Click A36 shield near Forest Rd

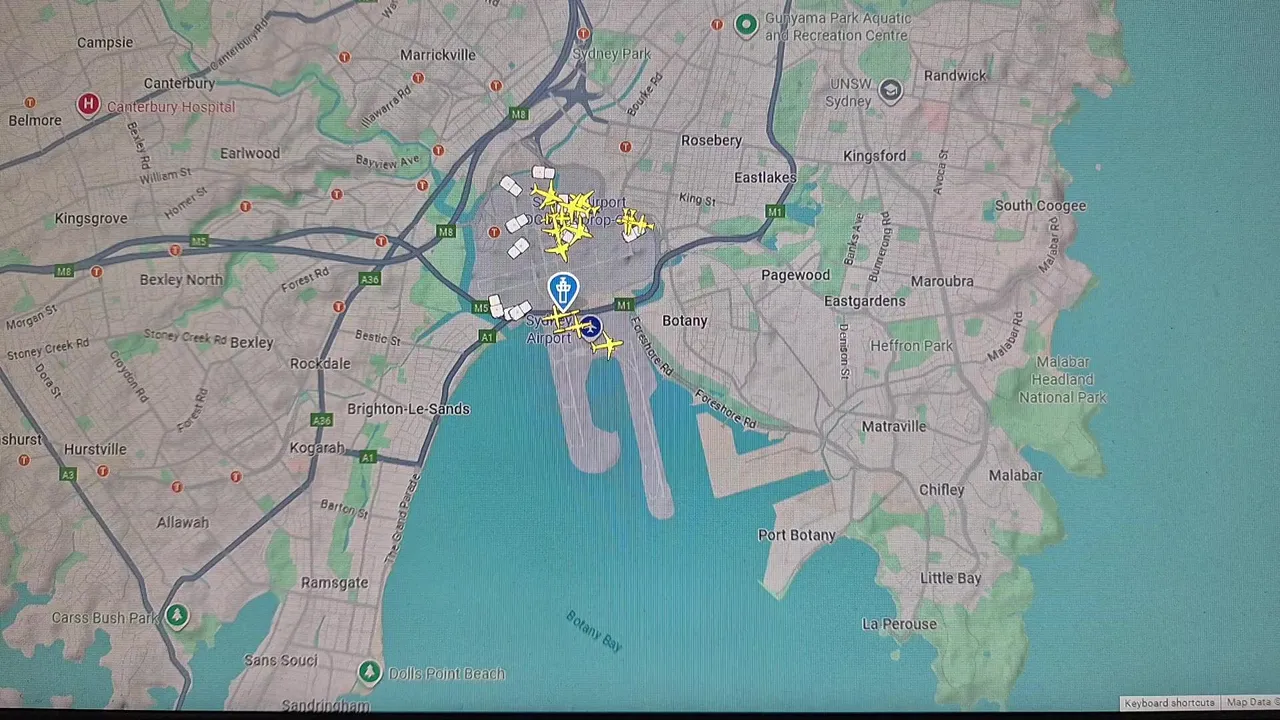pyautogui.click(x=371, y=279)
